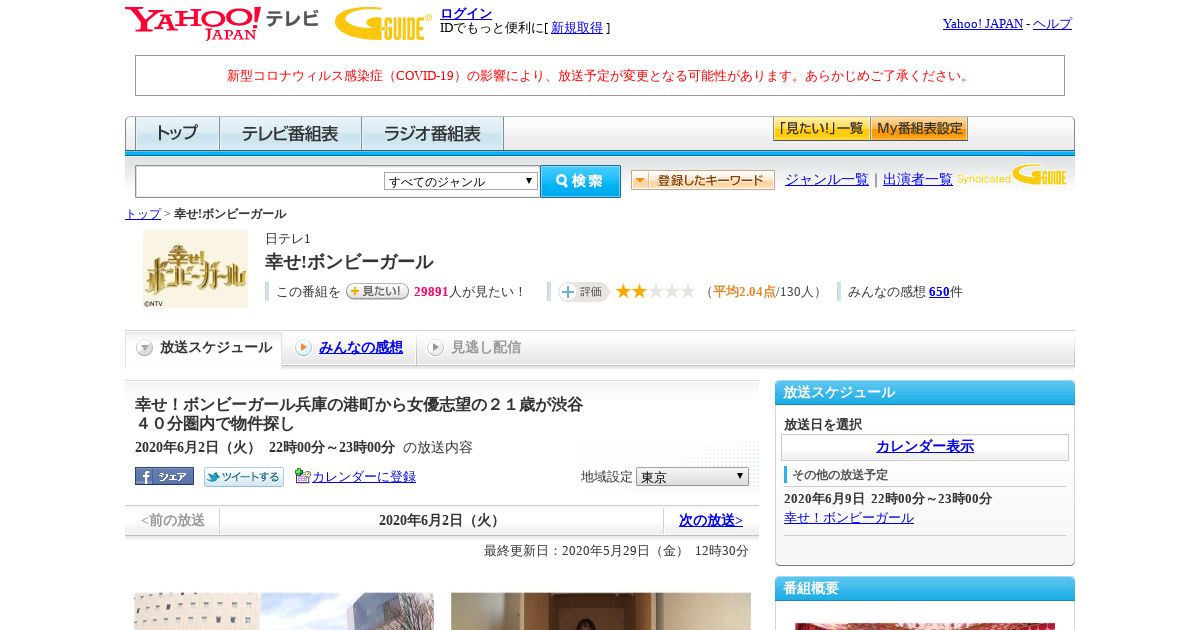1200x630 pixels.
Task: Click the right program photo thumbnail
Action: click(601, 611)
